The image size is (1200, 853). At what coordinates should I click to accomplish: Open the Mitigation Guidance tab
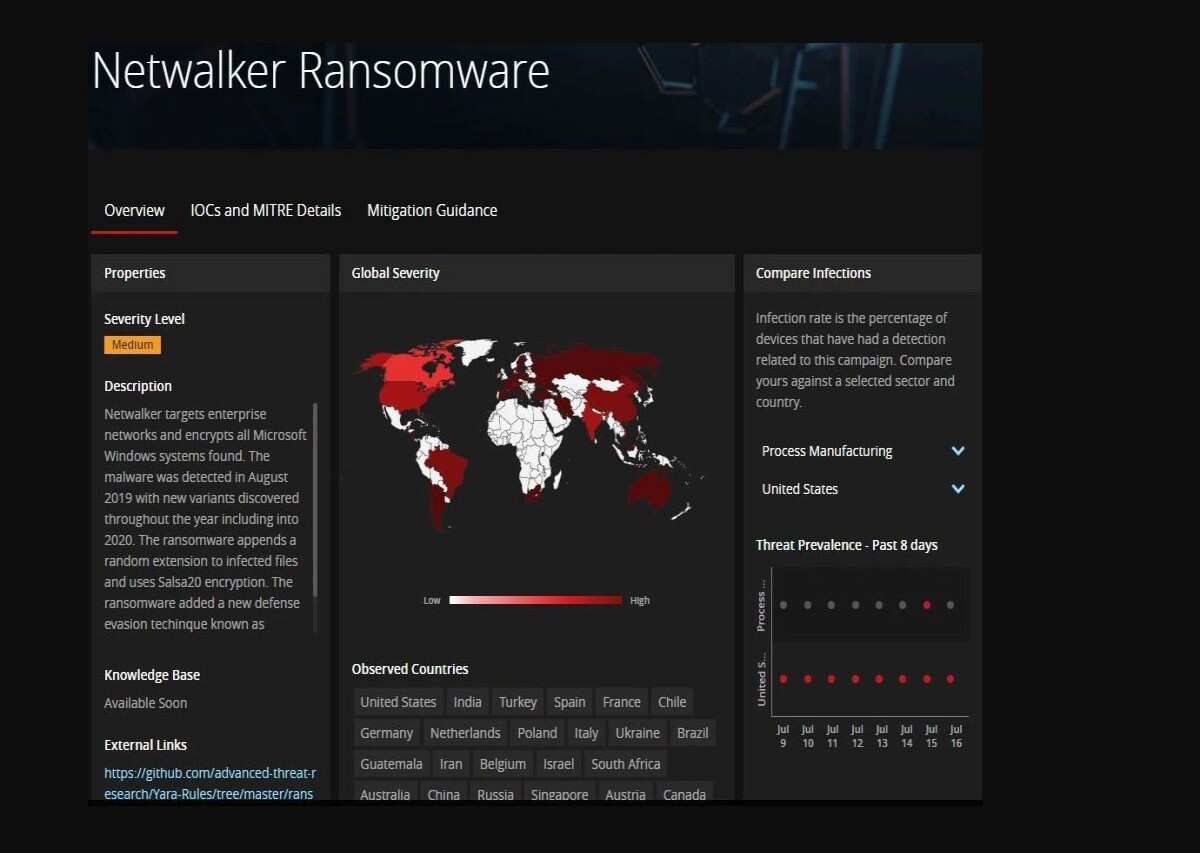[x=432, y=210]
